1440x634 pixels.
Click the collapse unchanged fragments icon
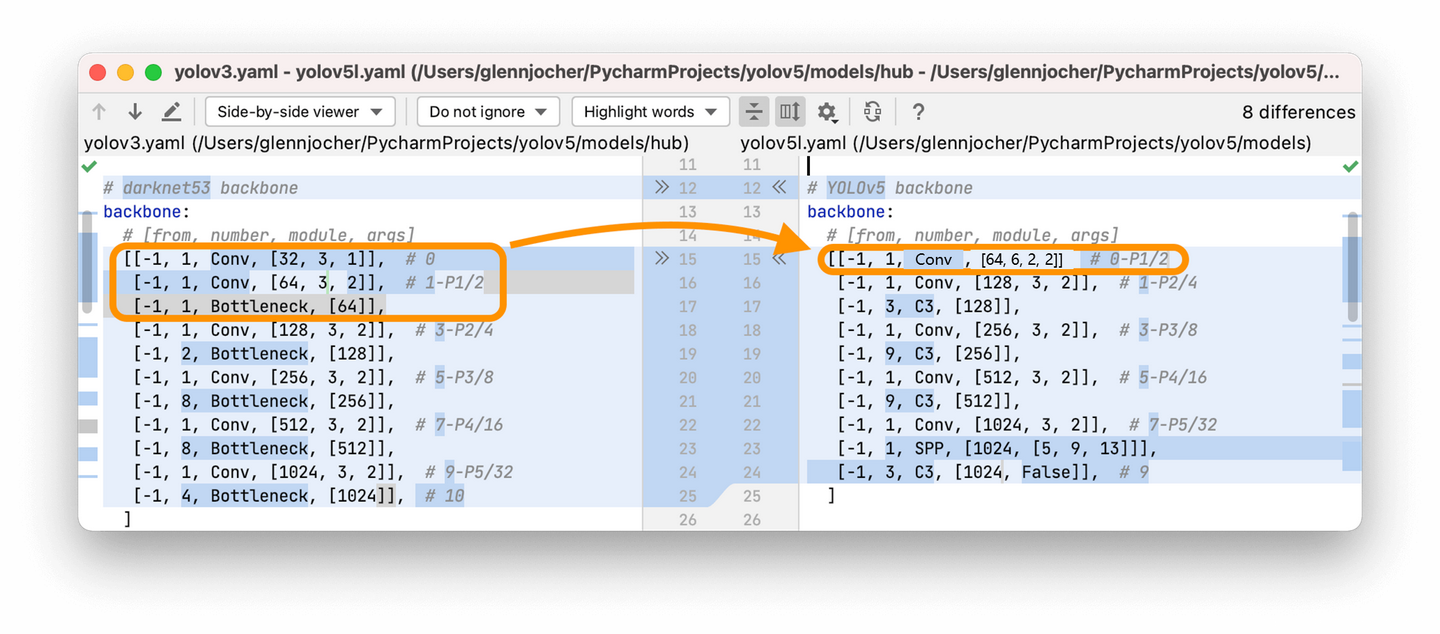click(754, 111)
